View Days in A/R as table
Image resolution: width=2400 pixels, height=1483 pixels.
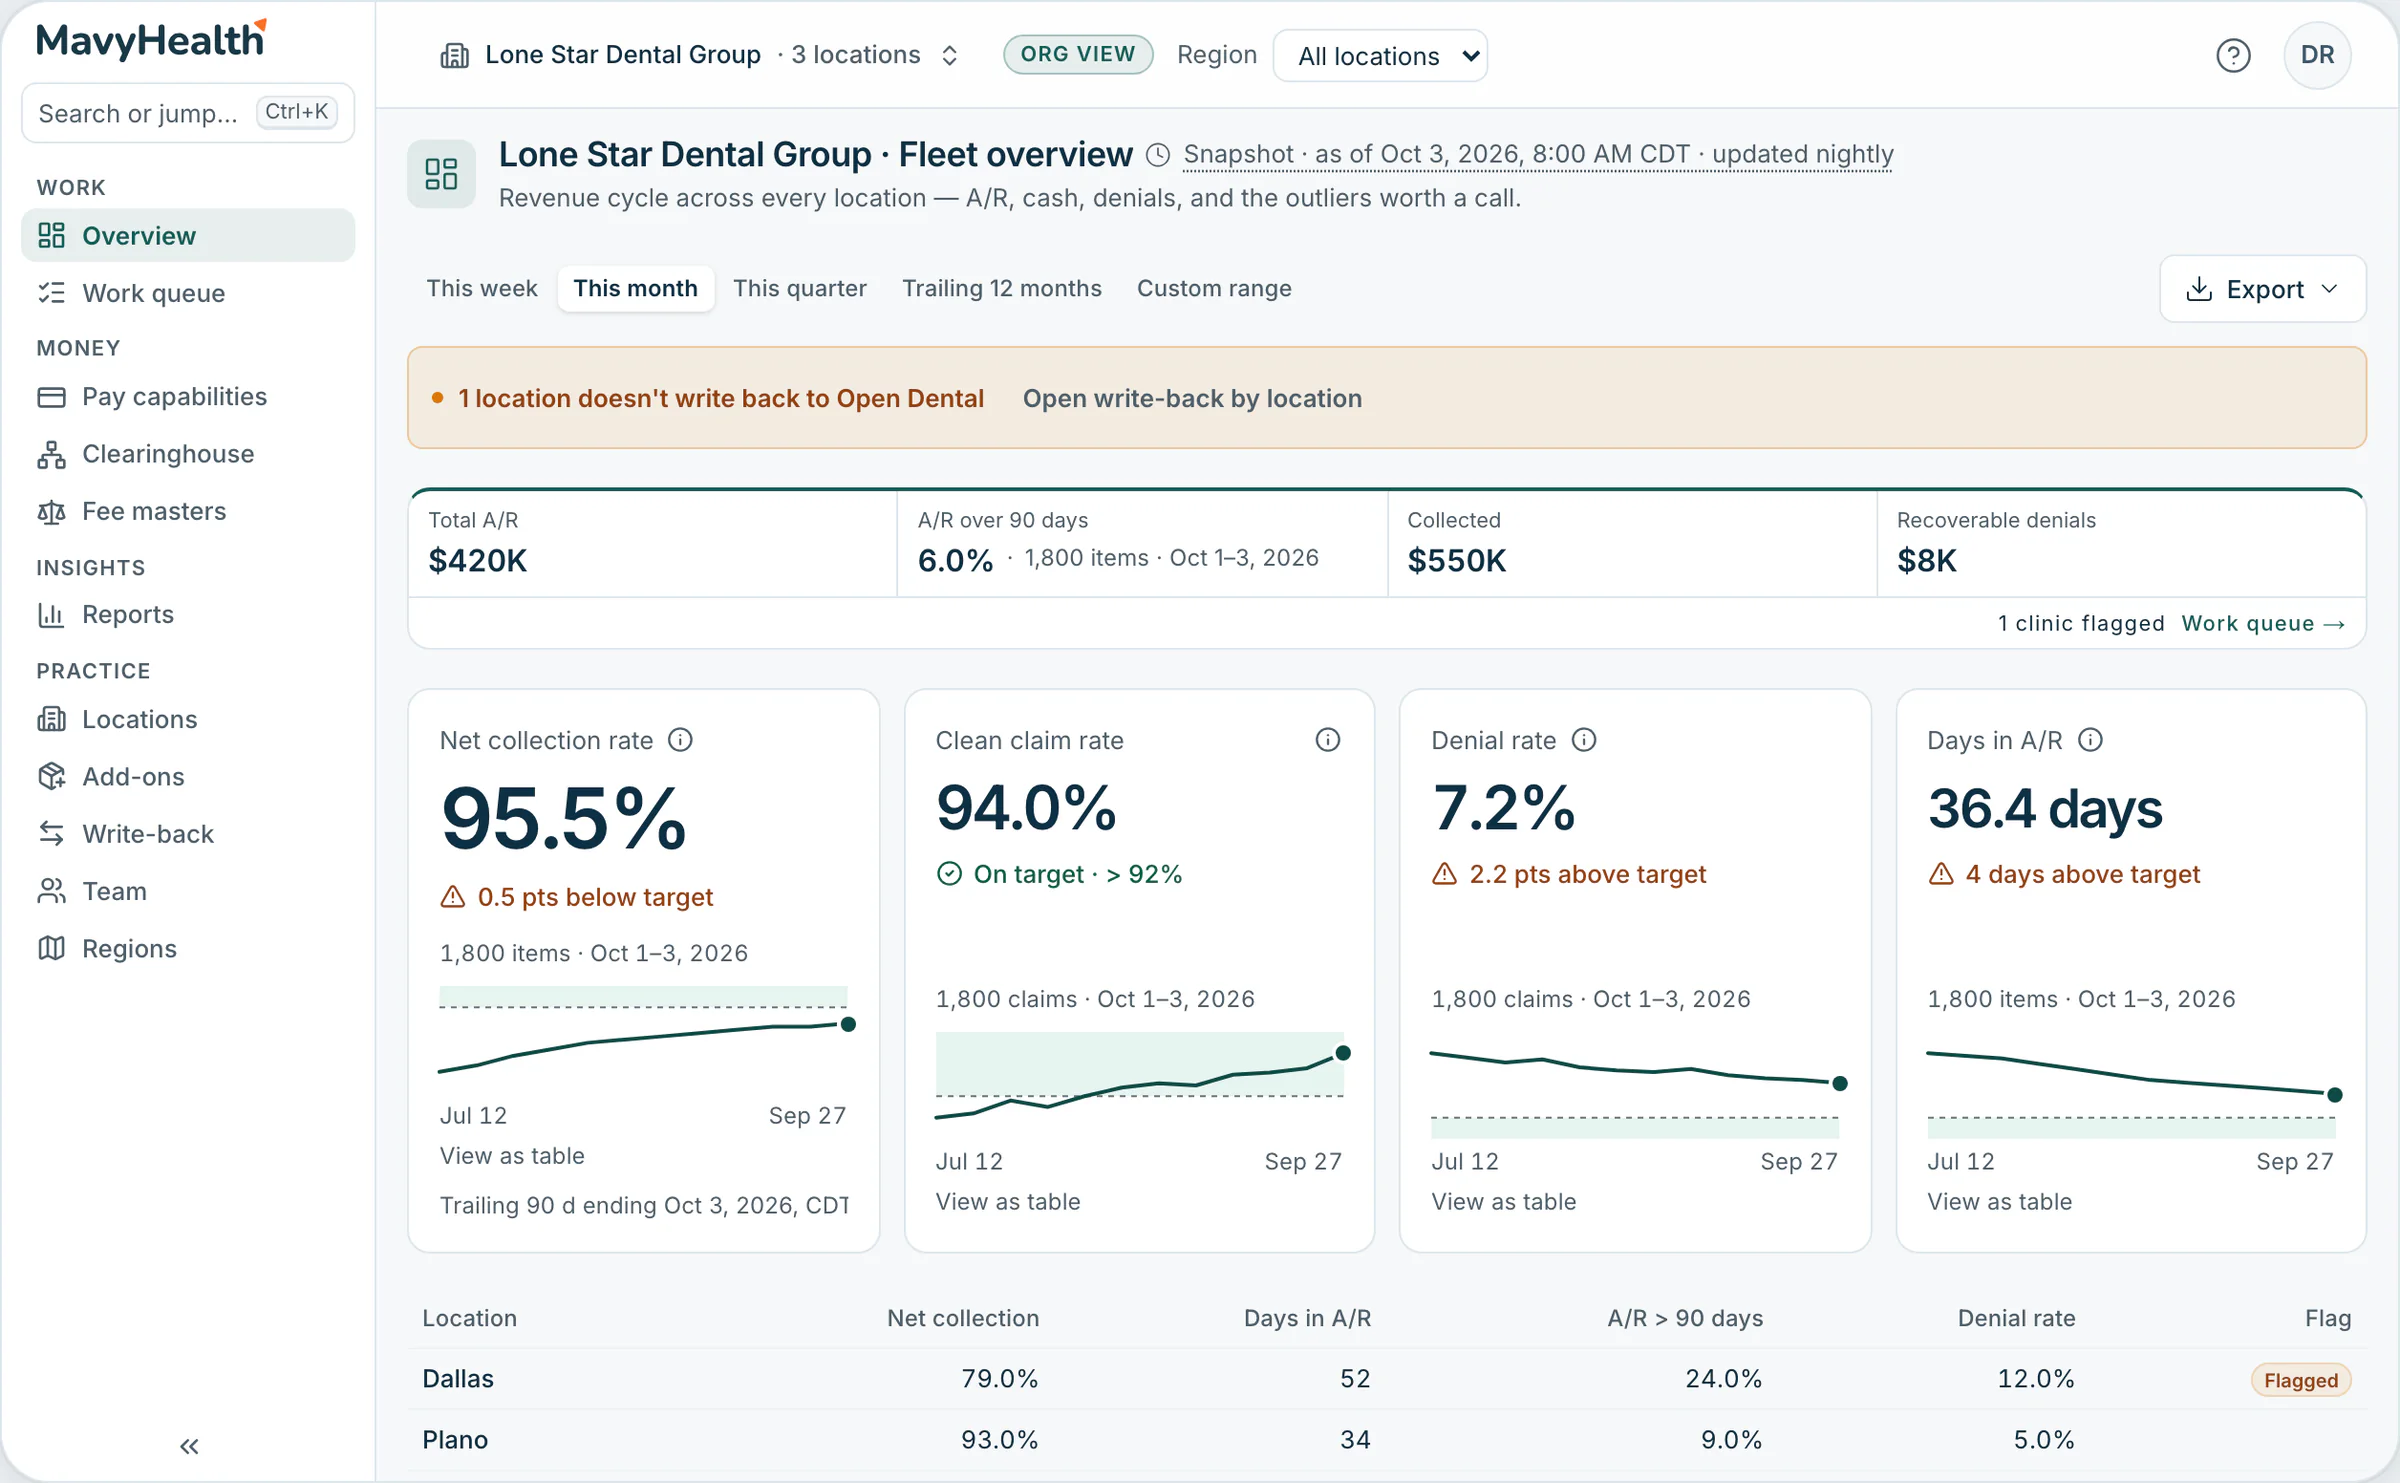(1999, 1202)
